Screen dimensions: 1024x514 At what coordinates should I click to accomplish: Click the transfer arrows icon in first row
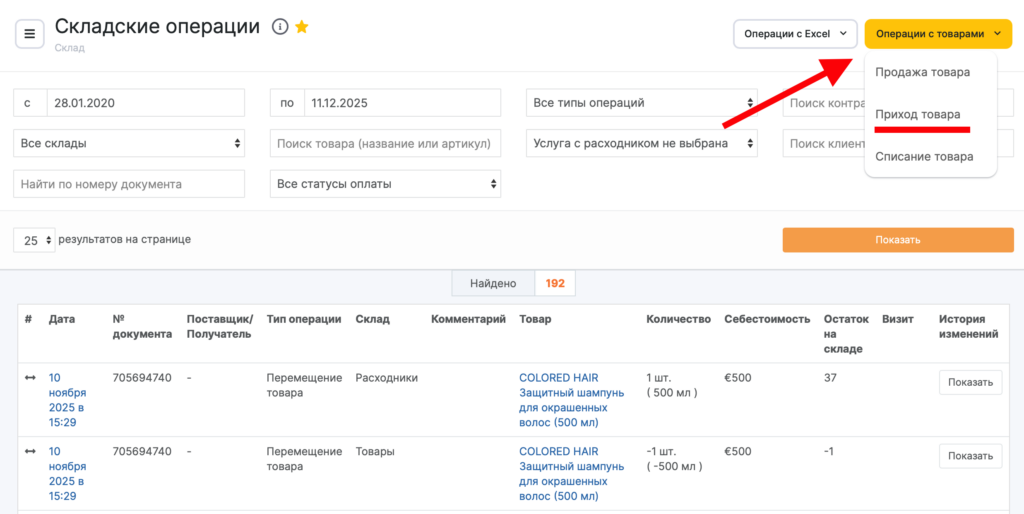[x=30, y=378]
